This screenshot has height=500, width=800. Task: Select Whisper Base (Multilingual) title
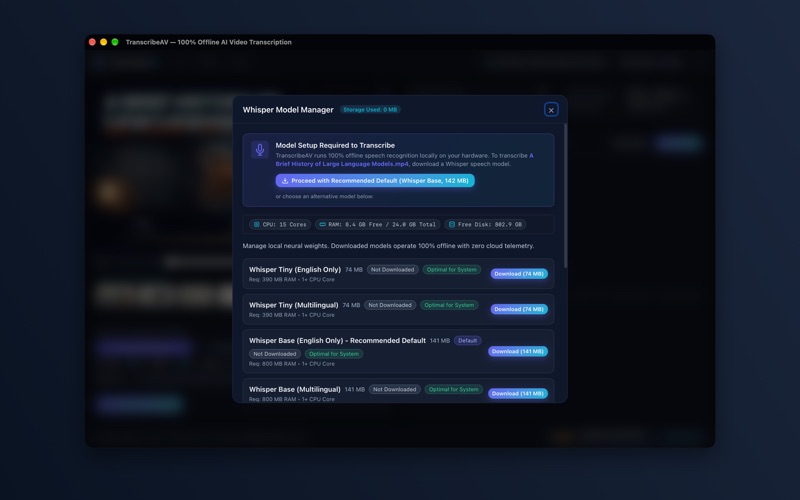294,389
